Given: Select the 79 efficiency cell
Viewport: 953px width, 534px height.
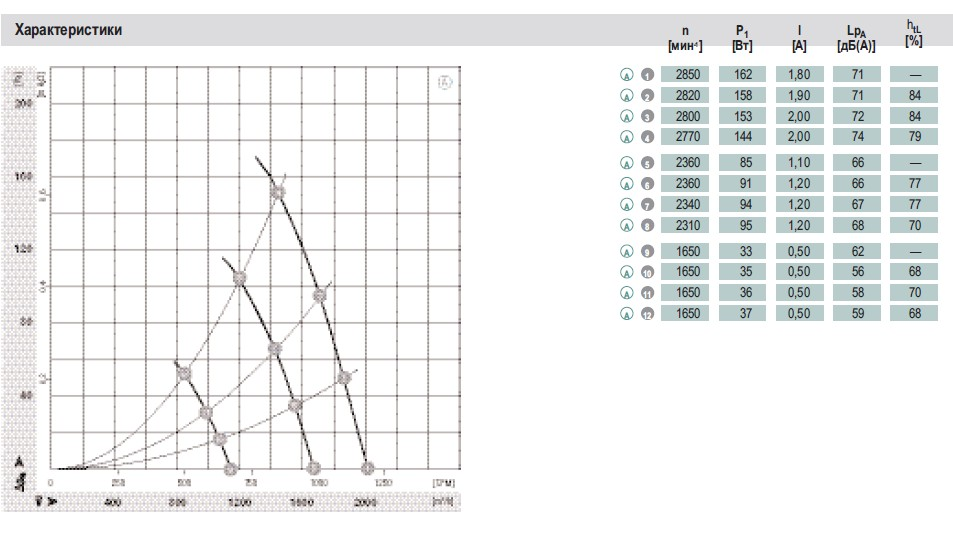Looking at the screenshot, I should click(913, 137).
